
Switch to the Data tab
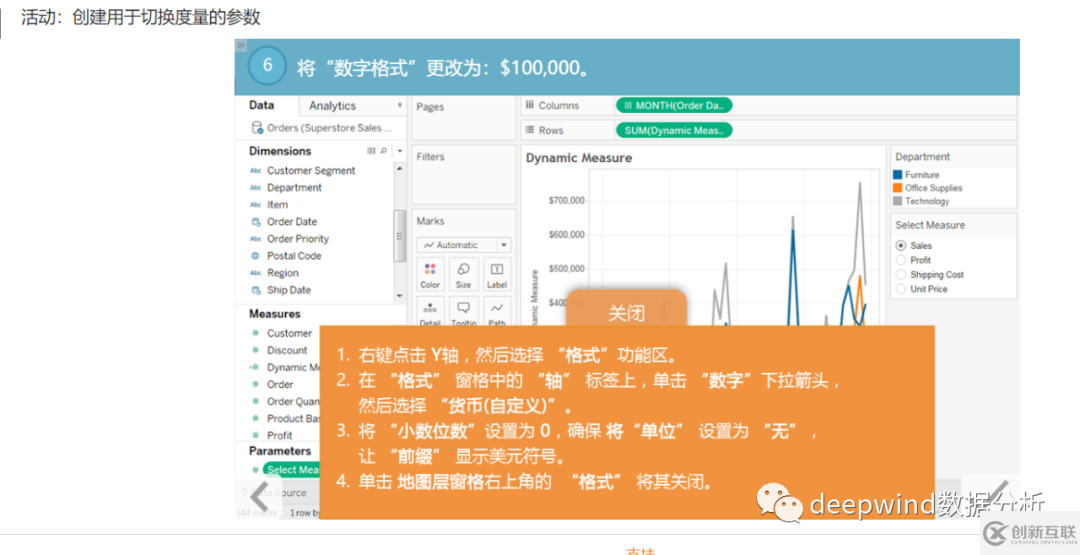pyautogui.click(x=262, y=105)
